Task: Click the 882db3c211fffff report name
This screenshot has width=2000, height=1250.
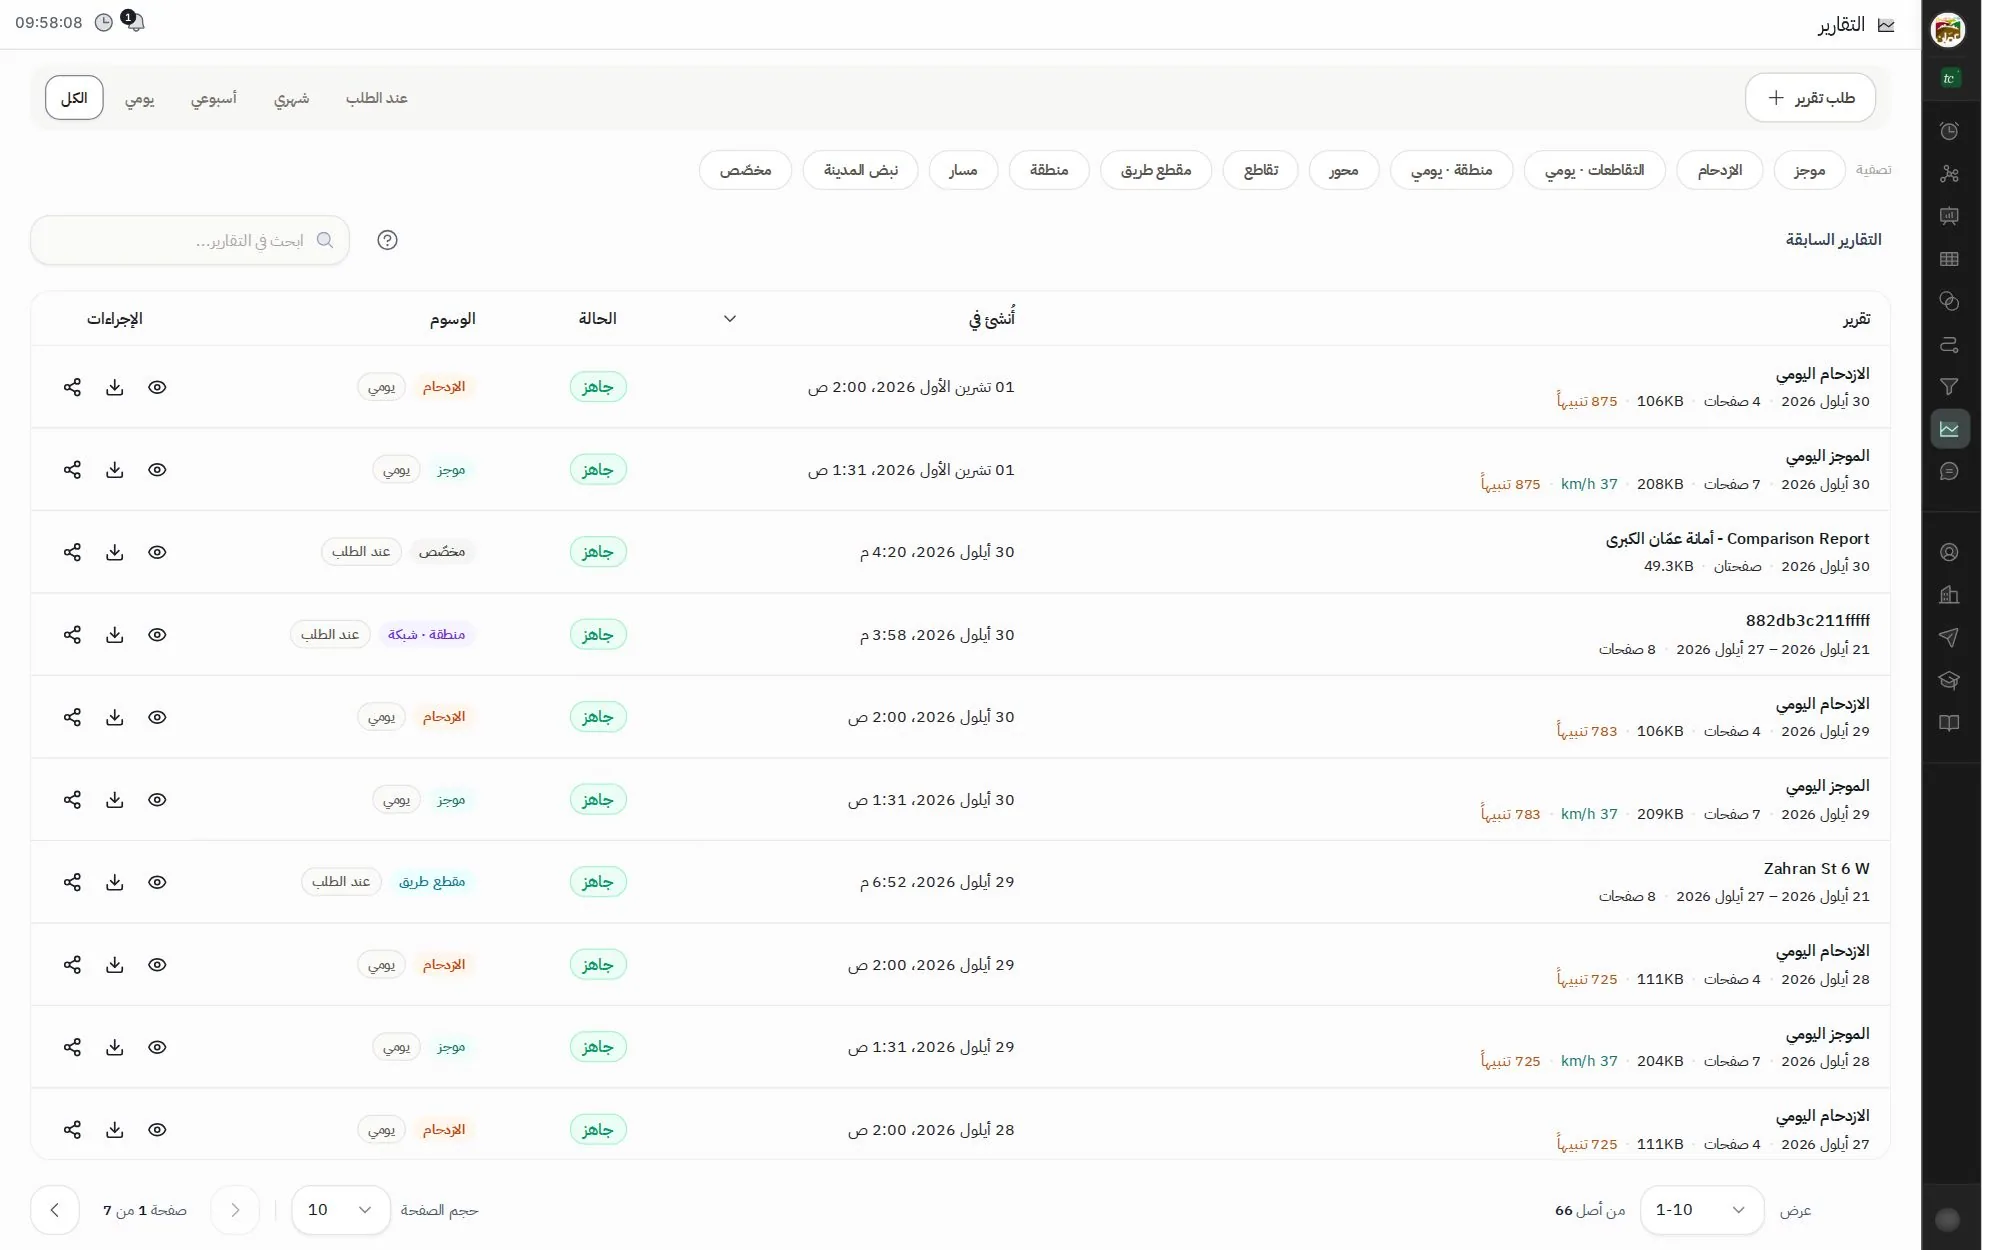Action: 1808,621
